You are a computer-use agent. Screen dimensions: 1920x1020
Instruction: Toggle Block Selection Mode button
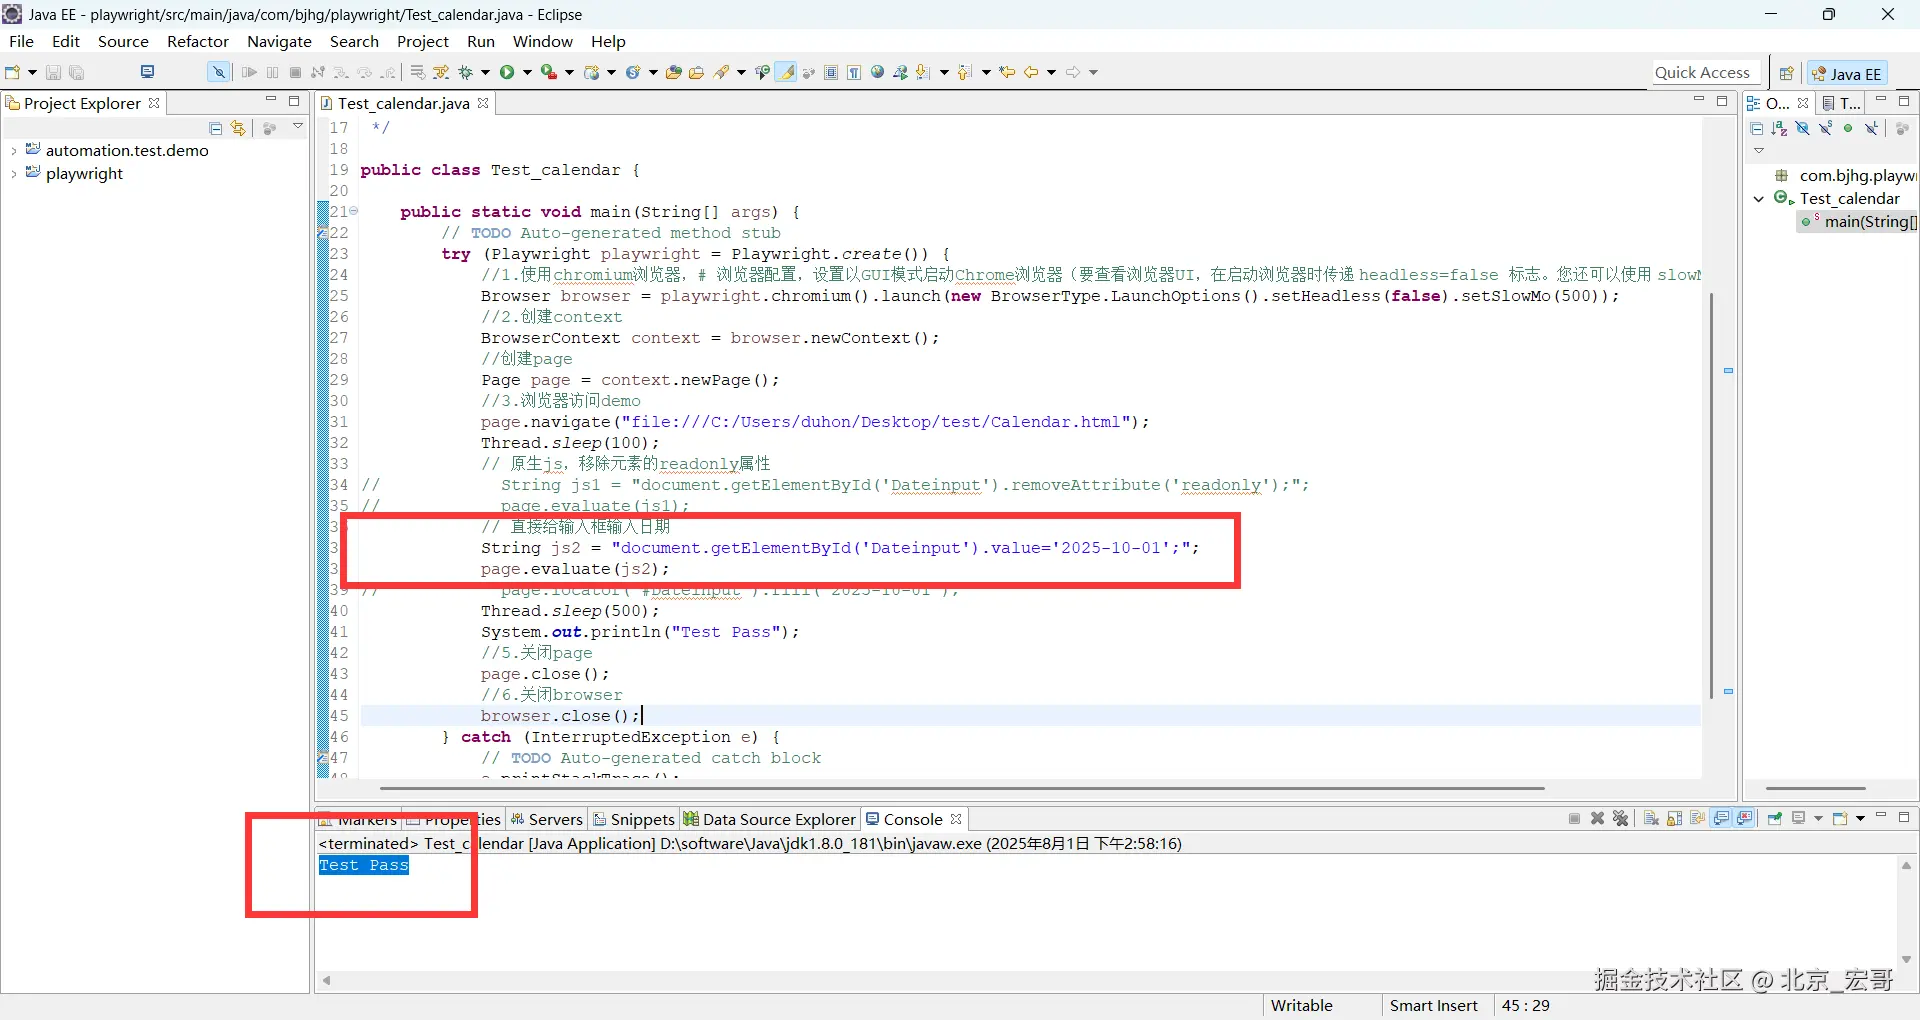831,72
